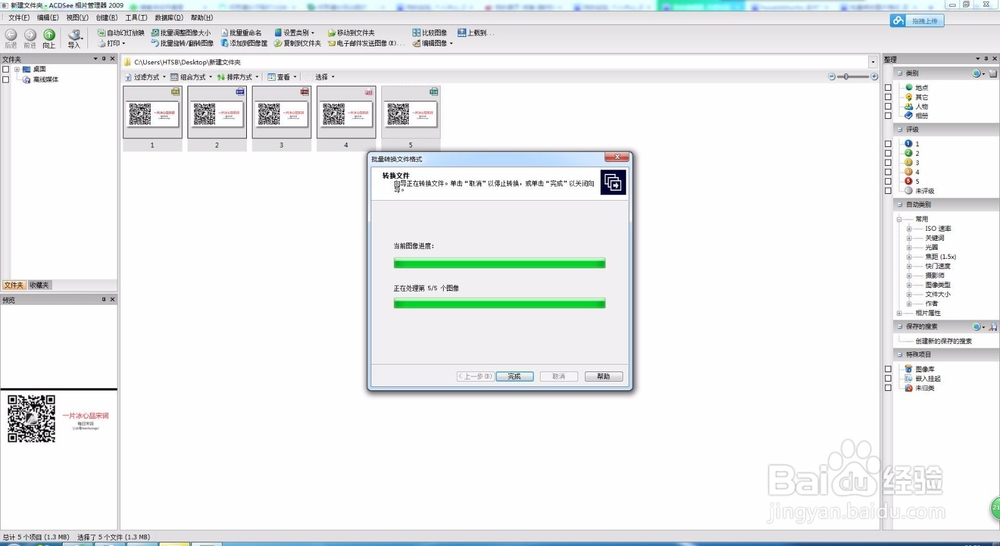Viewport: 1000px width, 546px height.
Task: Click the 离线媒体 folder tree icon
Action: pos(26,80)
